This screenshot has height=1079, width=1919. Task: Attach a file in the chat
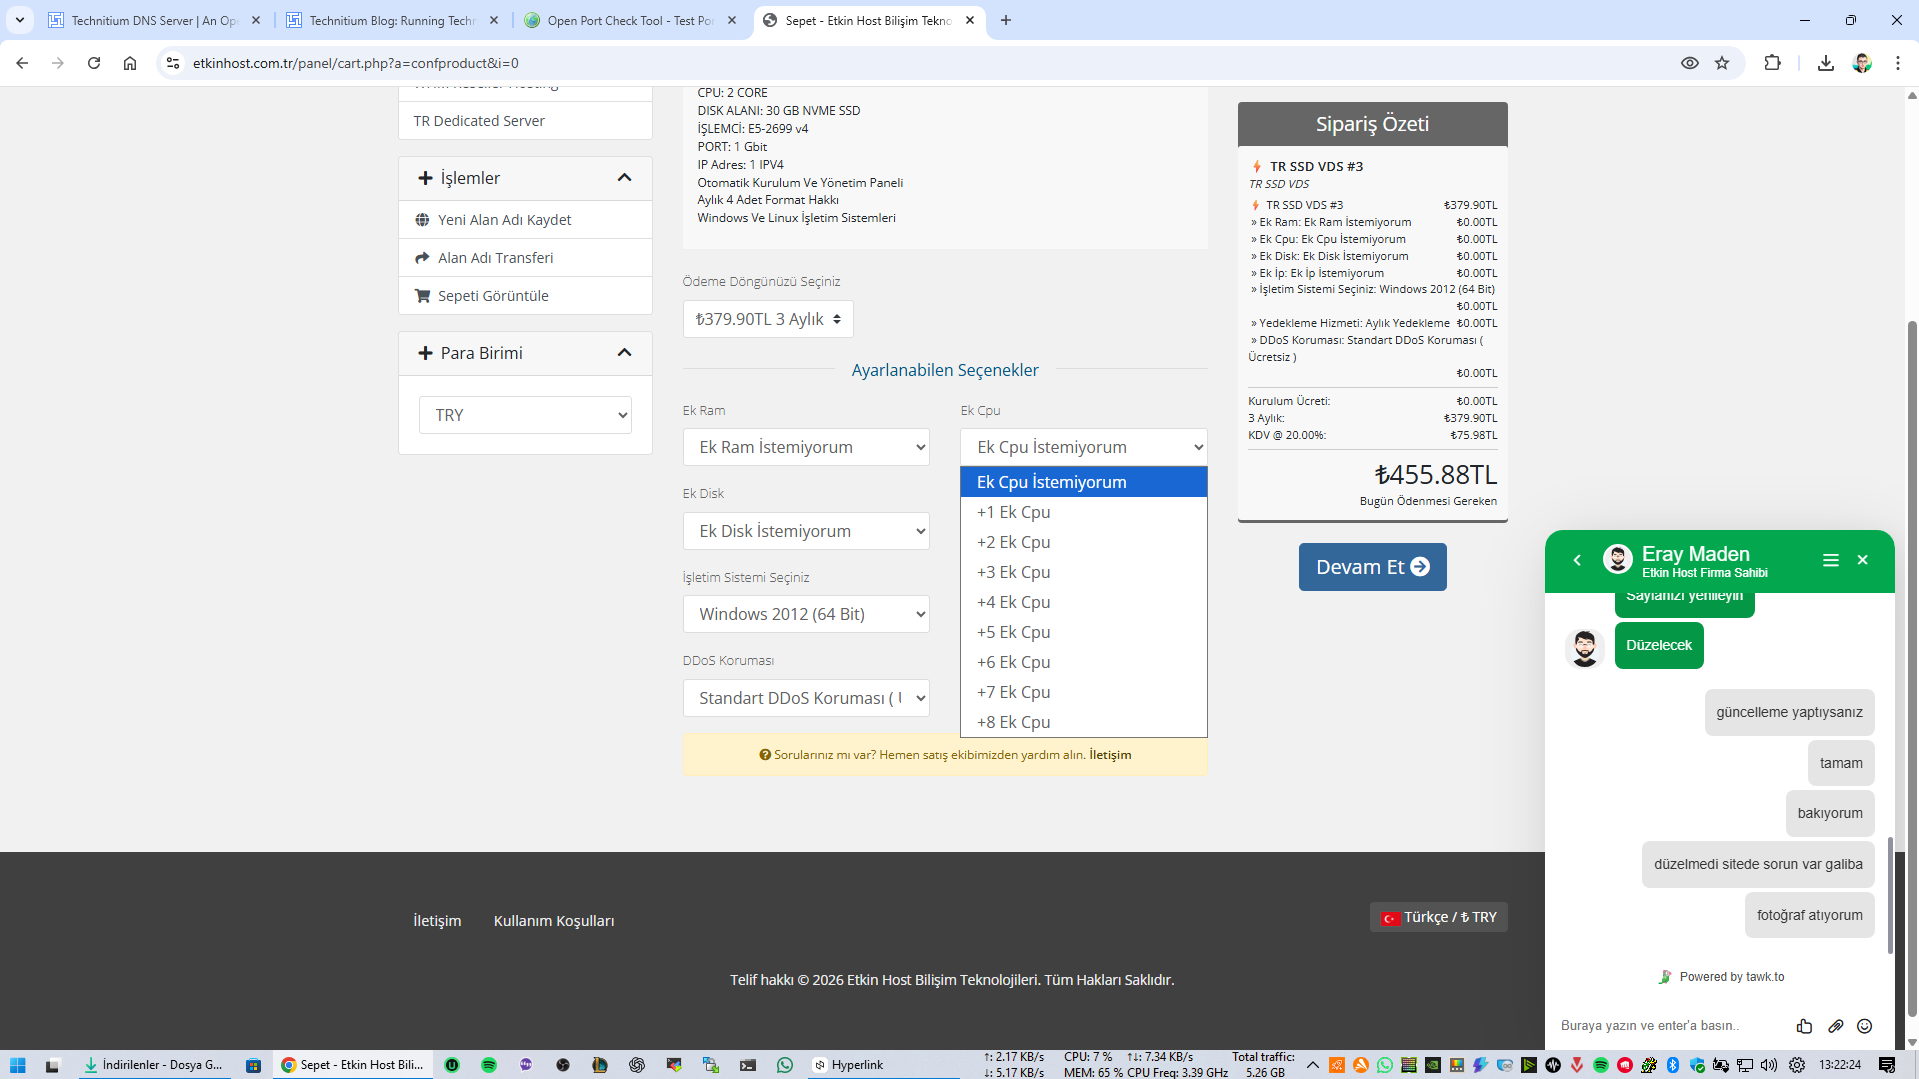tap(1836, 1026)
